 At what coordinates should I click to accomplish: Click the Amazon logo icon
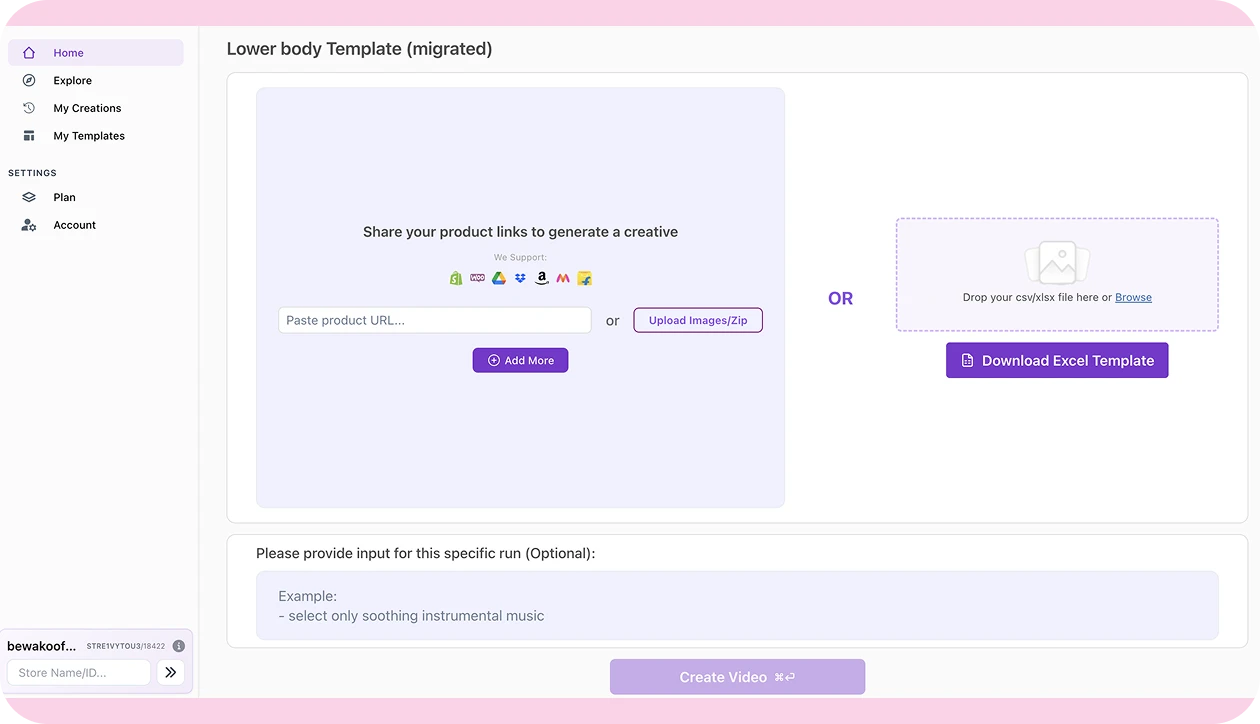(x=541, y=279)
